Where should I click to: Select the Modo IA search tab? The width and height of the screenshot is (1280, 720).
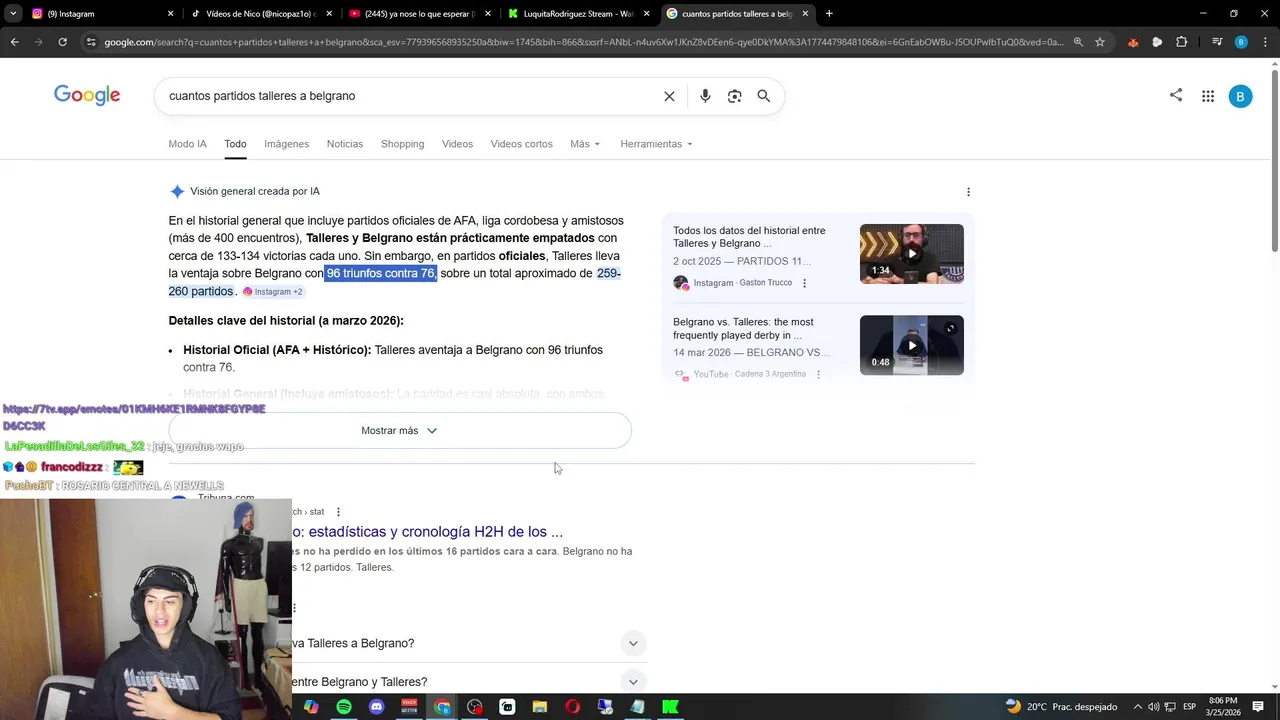pyautogui.click(x=187, y=144)
